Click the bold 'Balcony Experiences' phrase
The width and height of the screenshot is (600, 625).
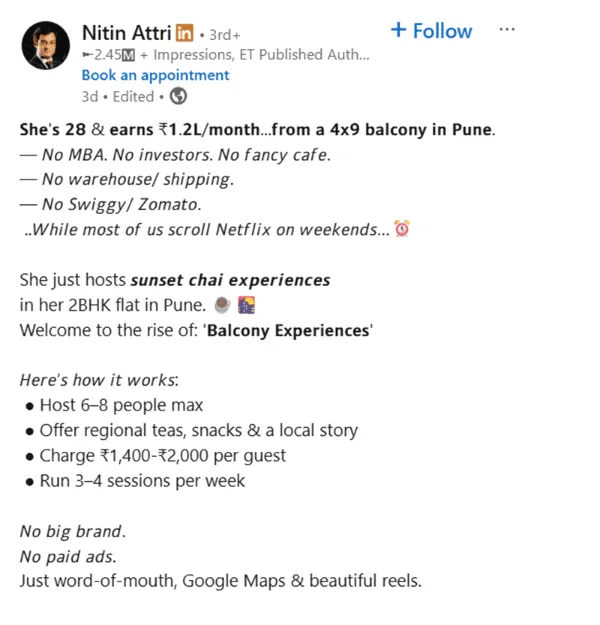(288, 331)
